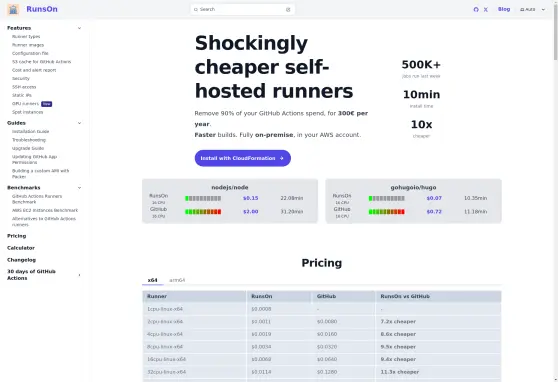Click the arrow icon on Install with CloudFormation

coord(281,158)
